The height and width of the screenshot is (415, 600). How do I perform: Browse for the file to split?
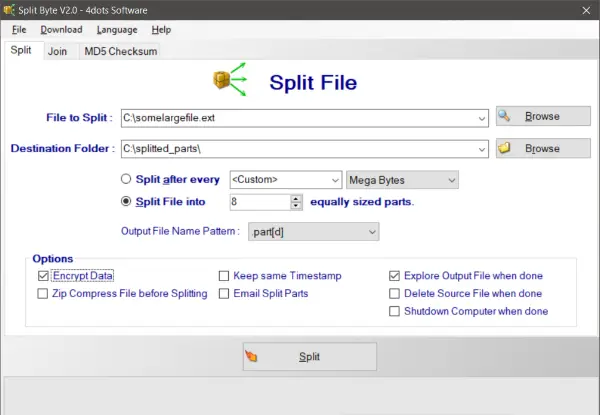pos(543,116)
